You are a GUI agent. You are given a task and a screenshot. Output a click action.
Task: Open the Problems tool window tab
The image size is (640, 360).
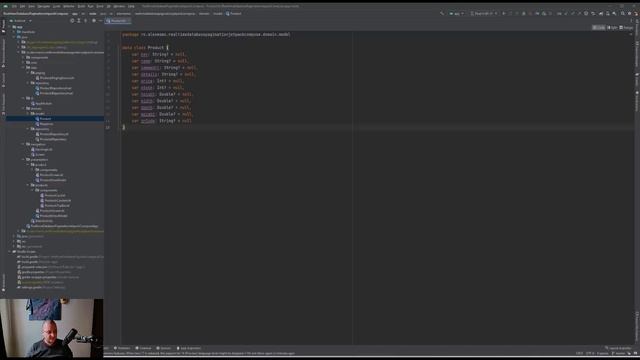122,348
